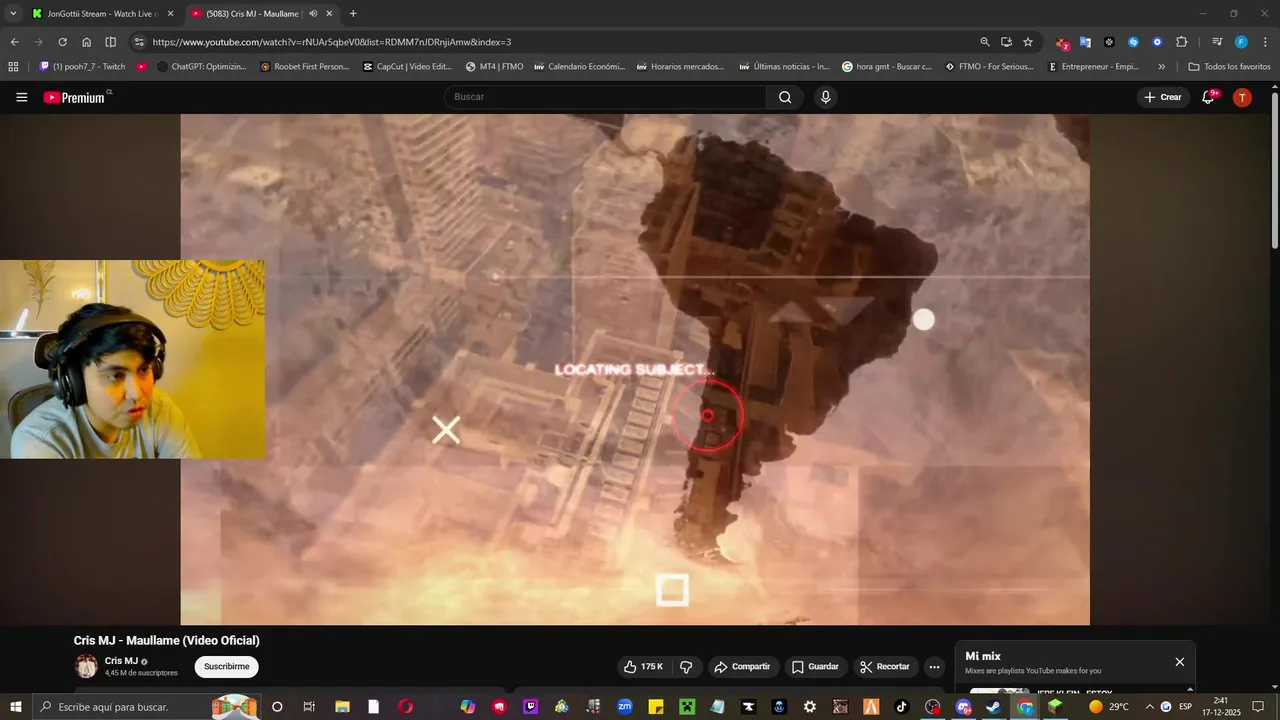Open the Windows Start menu
Screen dimensions: 1280x720
(x=15, y=707)
